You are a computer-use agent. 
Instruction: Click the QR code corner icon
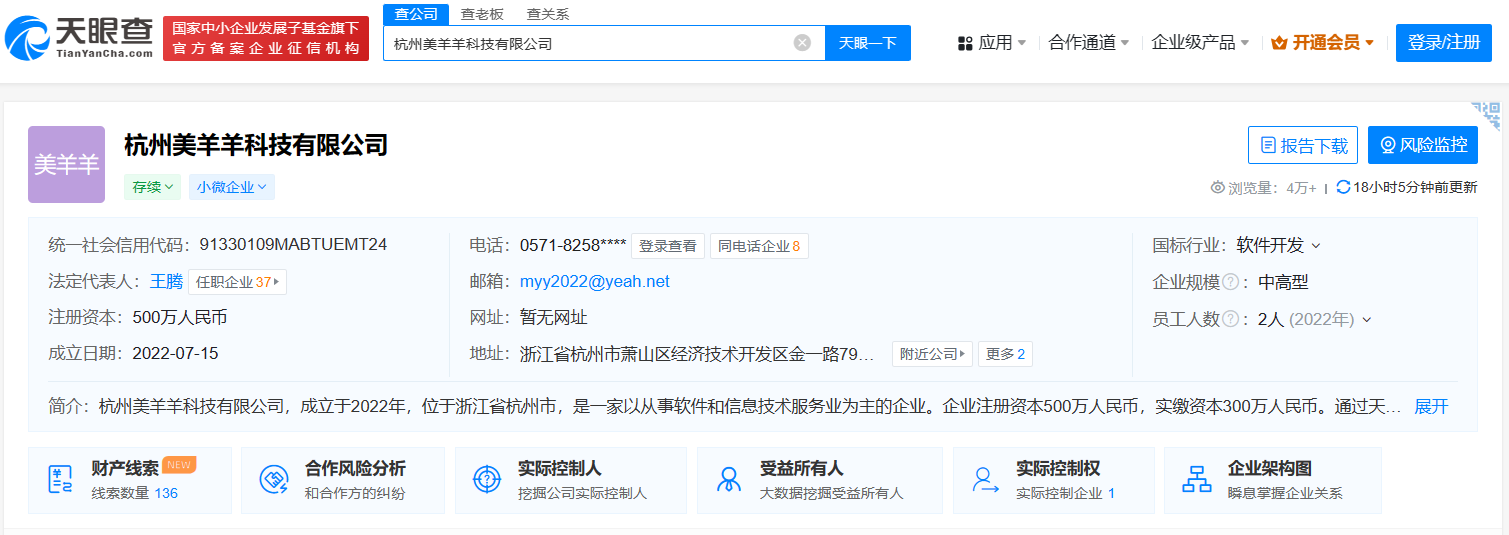(1486, 115)
